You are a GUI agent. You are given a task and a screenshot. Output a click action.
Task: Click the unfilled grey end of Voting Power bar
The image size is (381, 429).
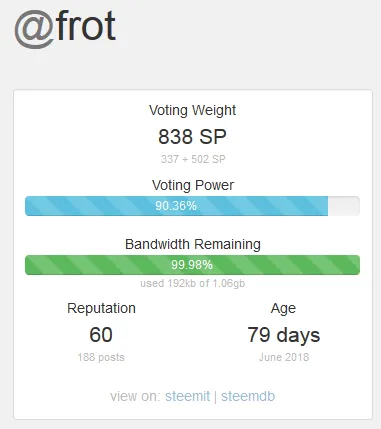tap(344, 206)
